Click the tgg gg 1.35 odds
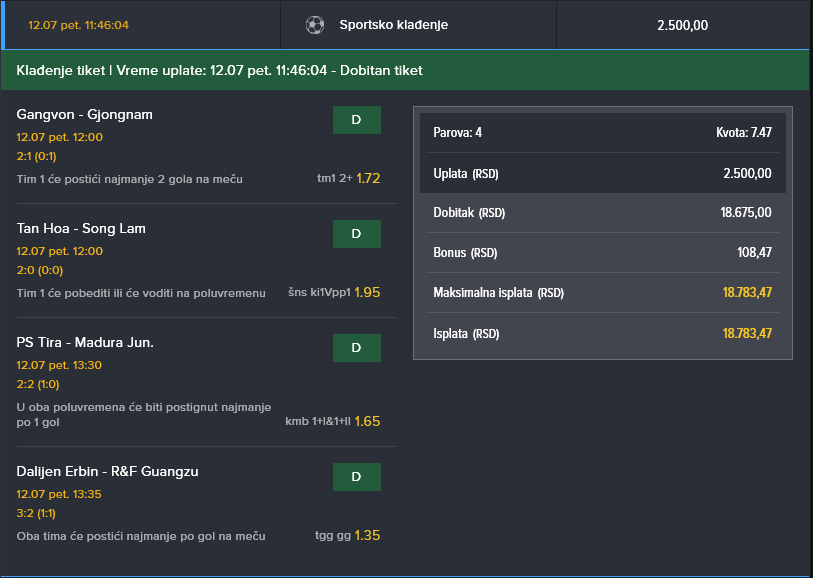 tap(347, 536)
